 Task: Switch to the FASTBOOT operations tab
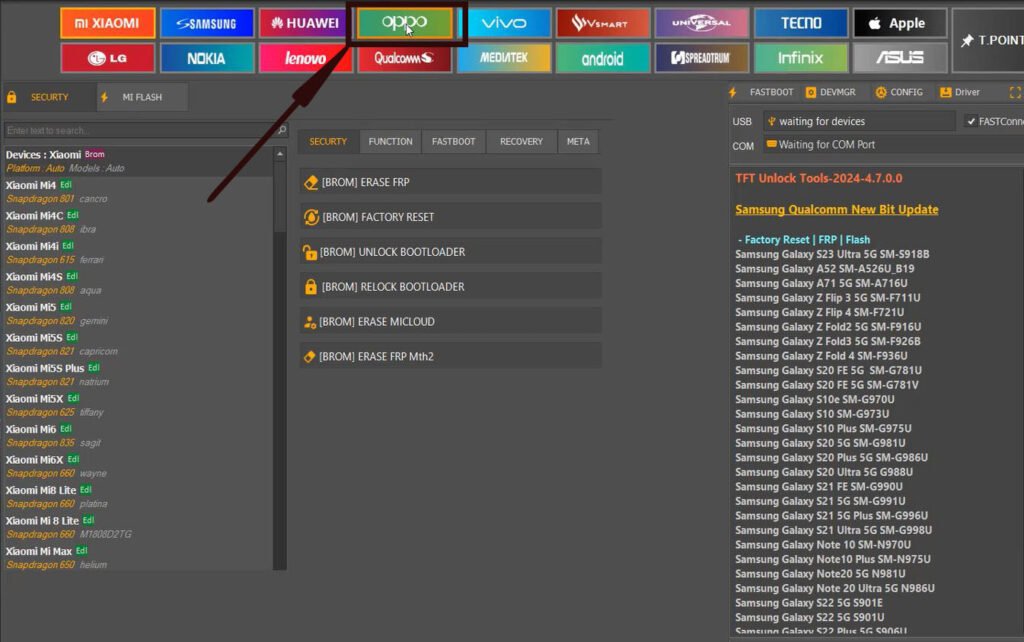453,141
